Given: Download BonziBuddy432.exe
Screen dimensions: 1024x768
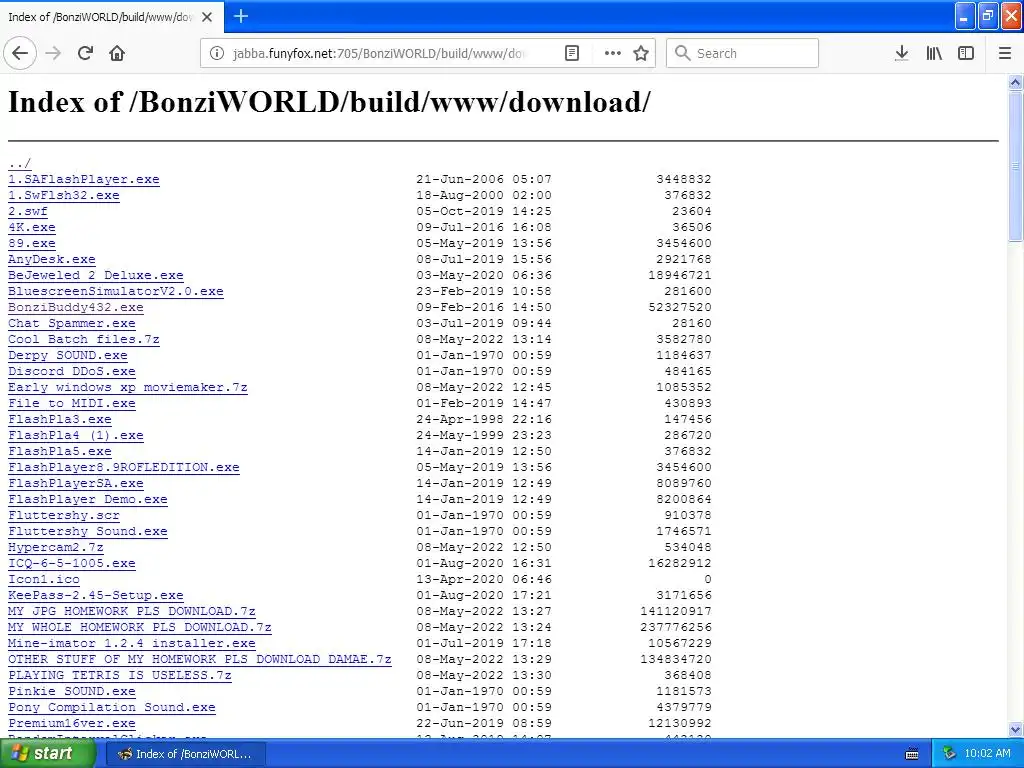Looking at the screenshot, I should coord(76,307).
